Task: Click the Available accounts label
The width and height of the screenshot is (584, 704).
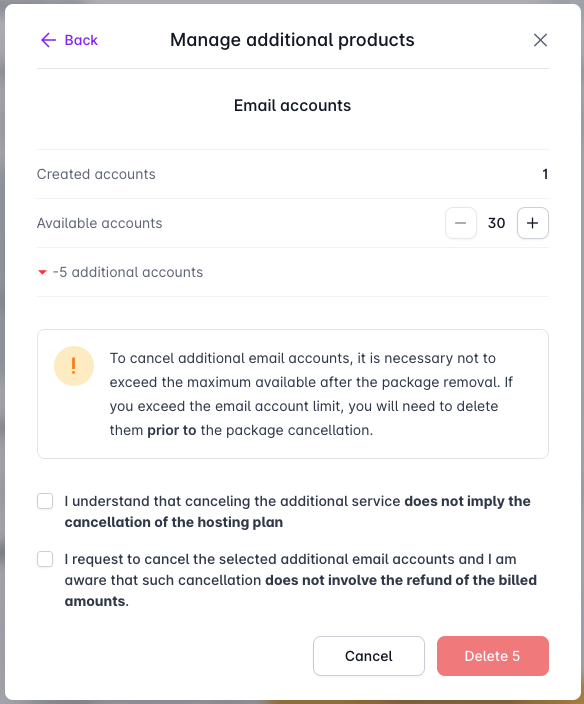Action: point(100,223)
